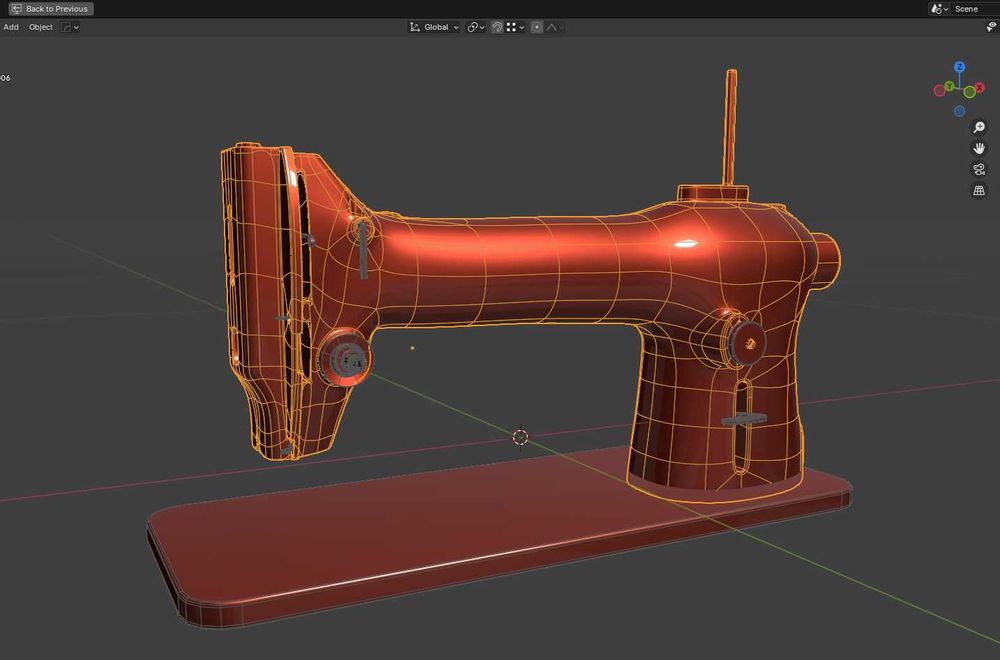Image resolution: width=1000 pixels, height=660 pixels.
Task: Click the green Y axis on gizmo
Action: click(950, 85)
